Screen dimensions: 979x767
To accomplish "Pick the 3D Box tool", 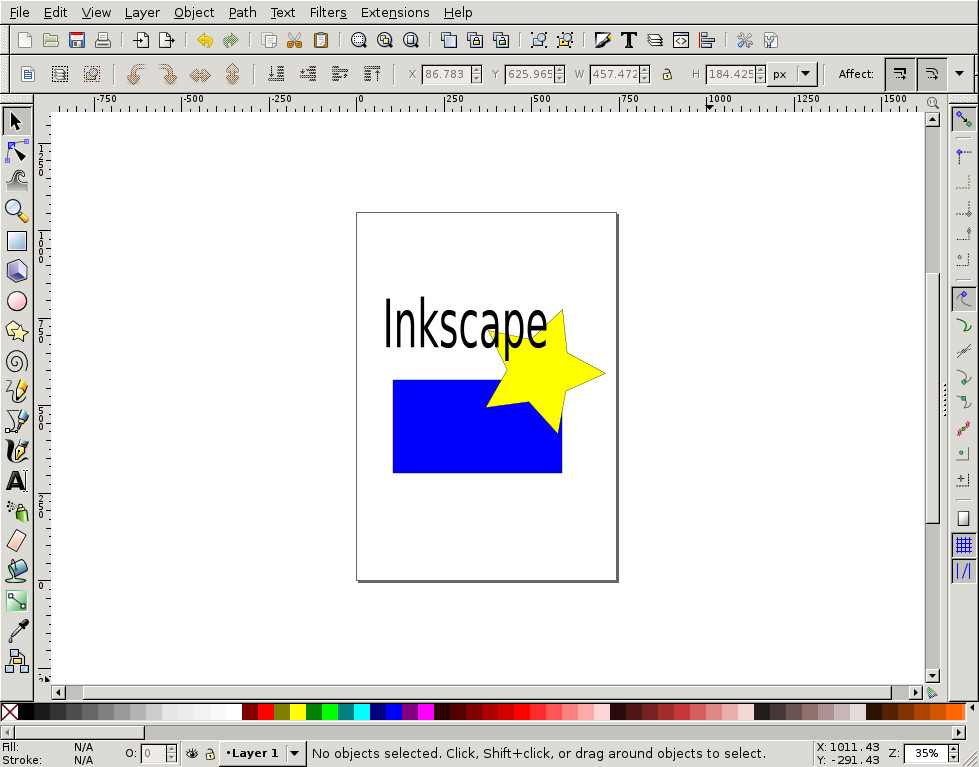I will (16, 271).
